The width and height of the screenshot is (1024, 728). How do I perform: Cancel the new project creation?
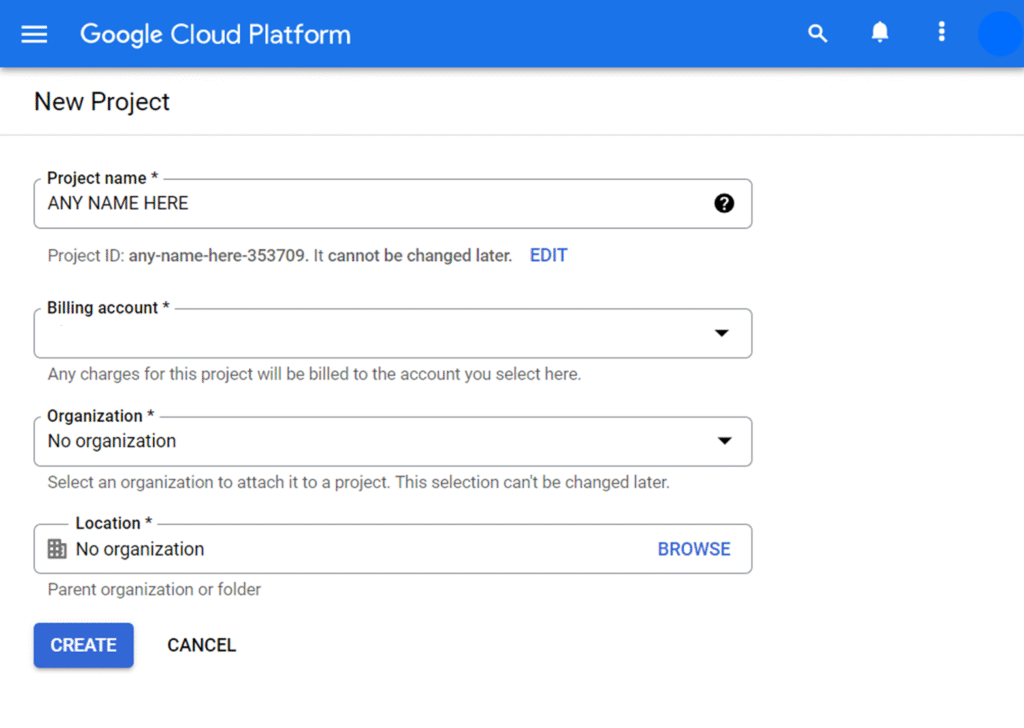click(201, 645)
